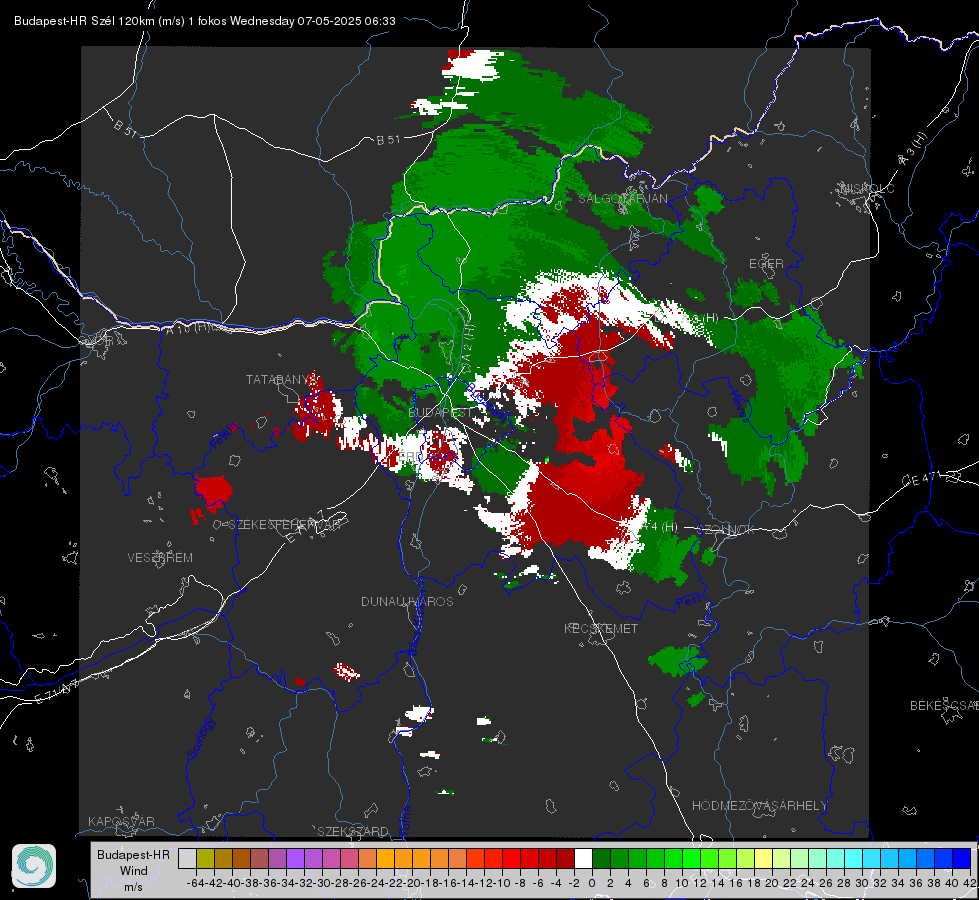Click the 'Somogy' county label
The height and width of the screenshot is (900, 979).
tap(200, 738)
